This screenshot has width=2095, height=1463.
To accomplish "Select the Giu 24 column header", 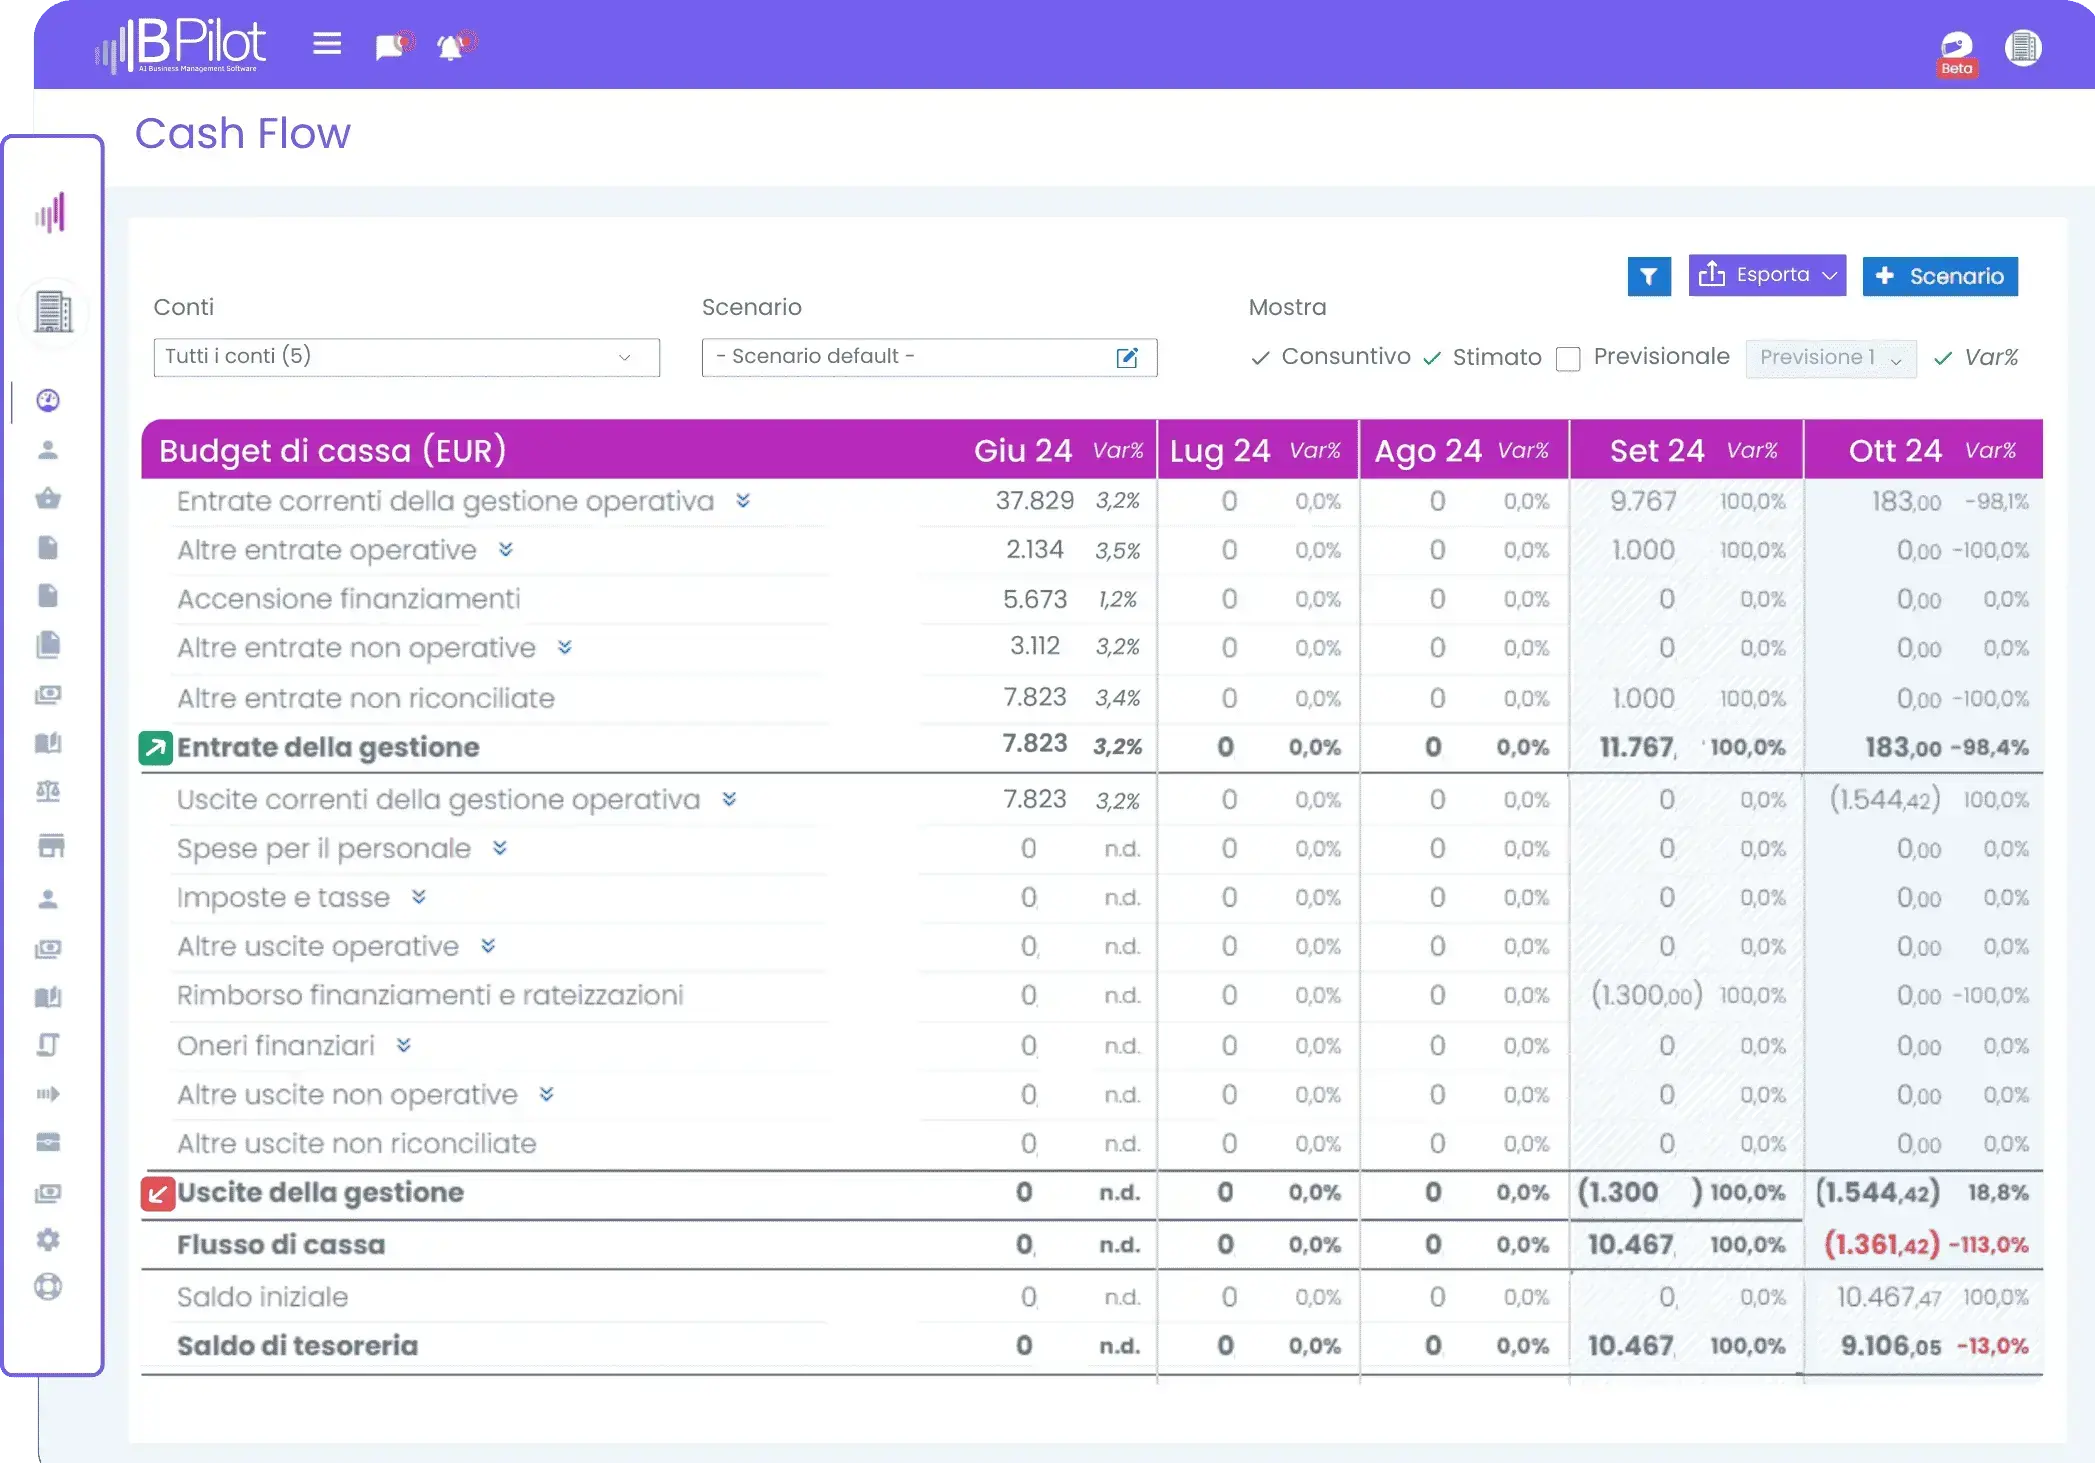I will (x=1023, y=450).
